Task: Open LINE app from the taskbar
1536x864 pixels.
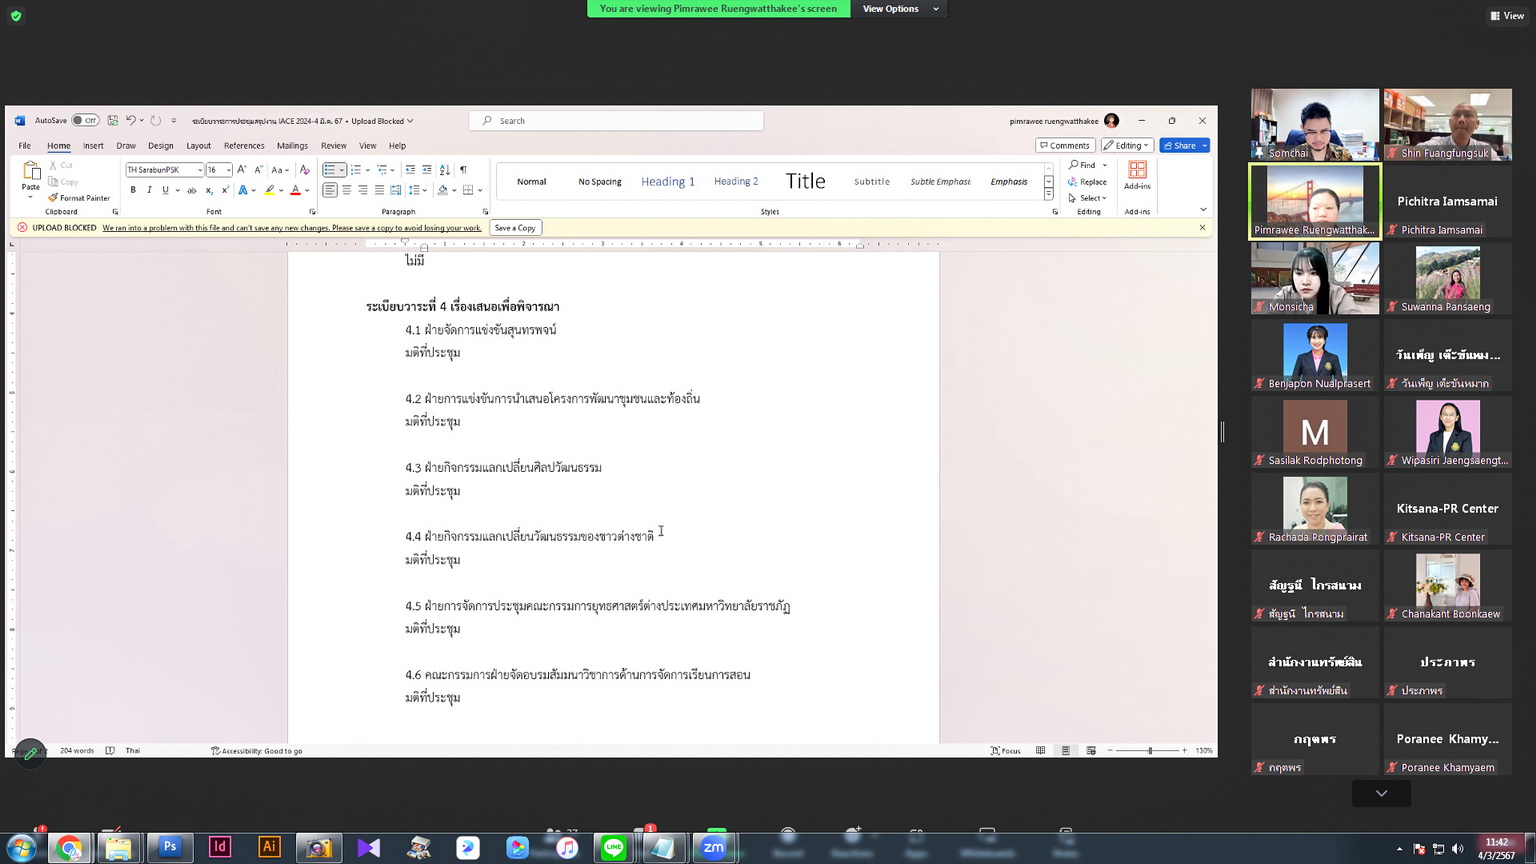Action: 614,848
